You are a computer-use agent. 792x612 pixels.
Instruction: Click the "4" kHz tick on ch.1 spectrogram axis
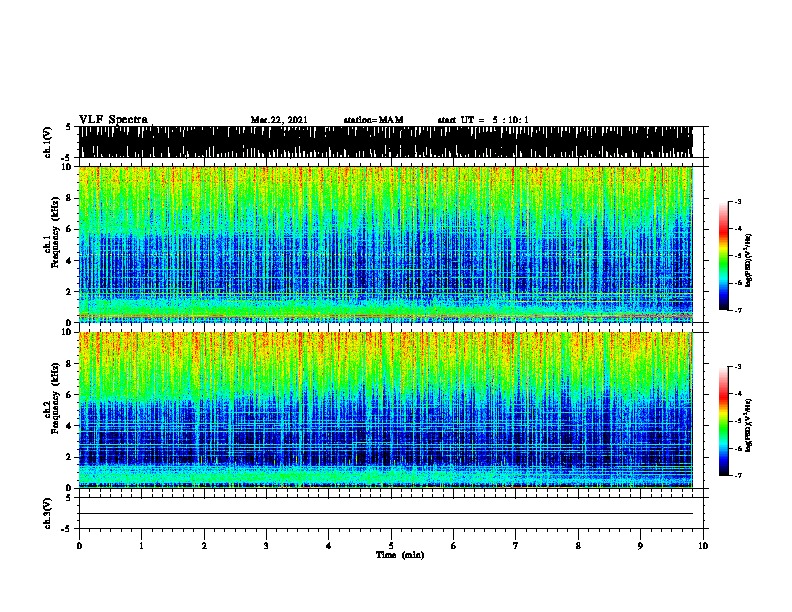coord(71,261)
